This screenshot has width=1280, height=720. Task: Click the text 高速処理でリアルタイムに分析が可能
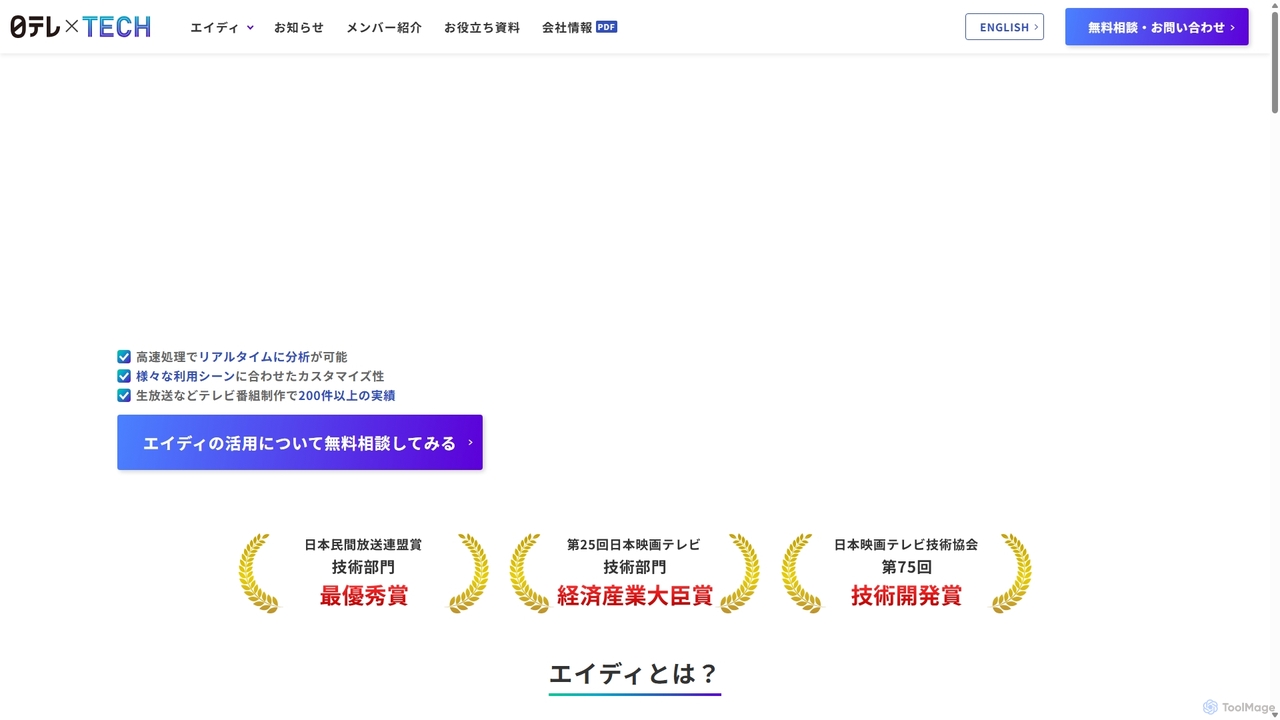(x=242, y=357)
